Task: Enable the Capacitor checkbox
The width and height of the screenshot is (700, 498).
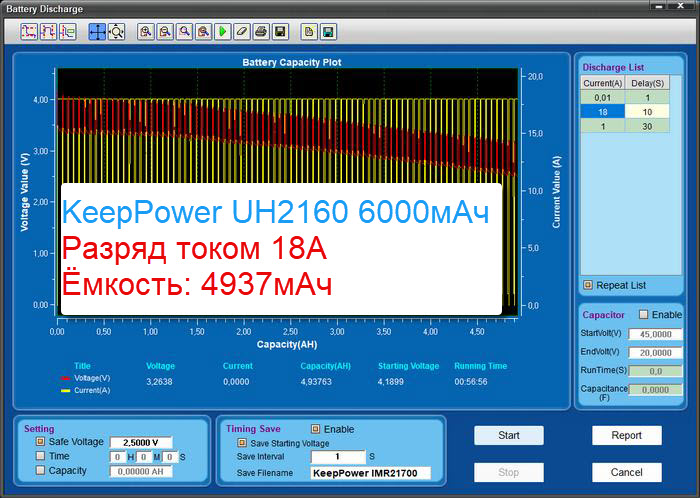Action: click(x=643, y=315)
